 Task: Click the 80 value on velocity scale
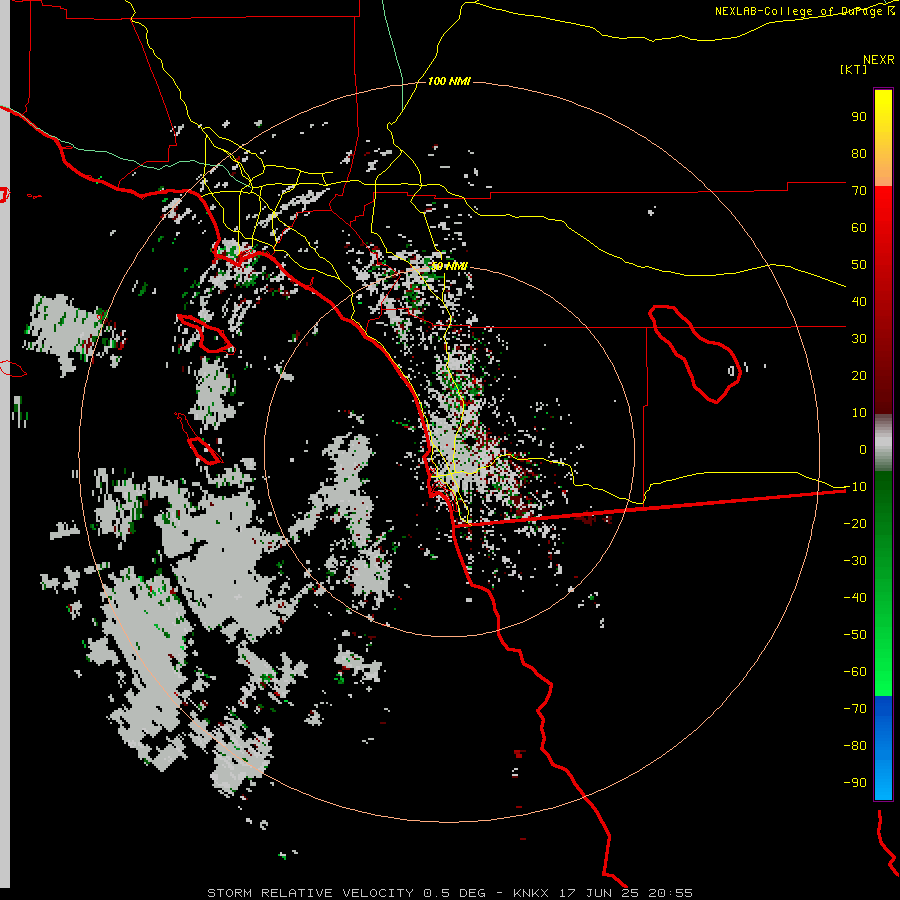pos(859,153)
